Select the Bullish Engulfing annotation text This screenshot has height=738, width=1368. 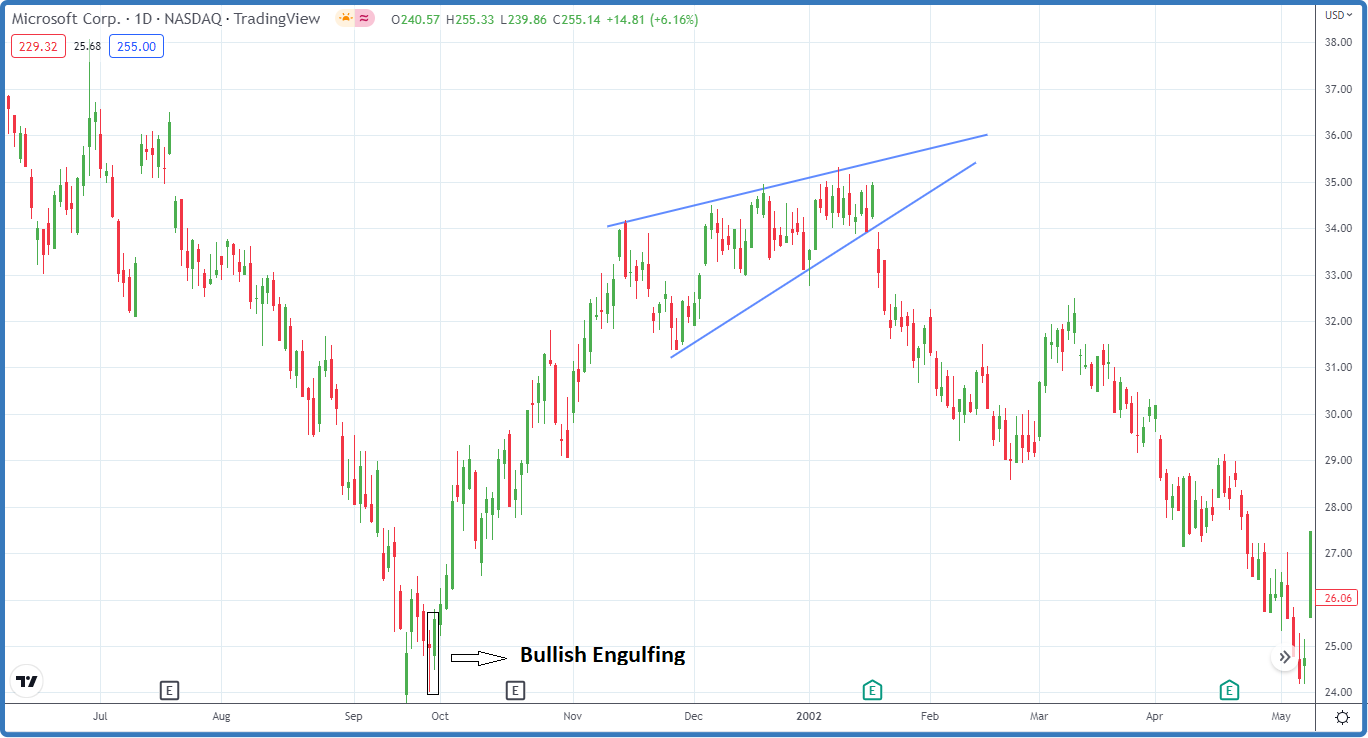pyautogui.click(x=603, y=655)
